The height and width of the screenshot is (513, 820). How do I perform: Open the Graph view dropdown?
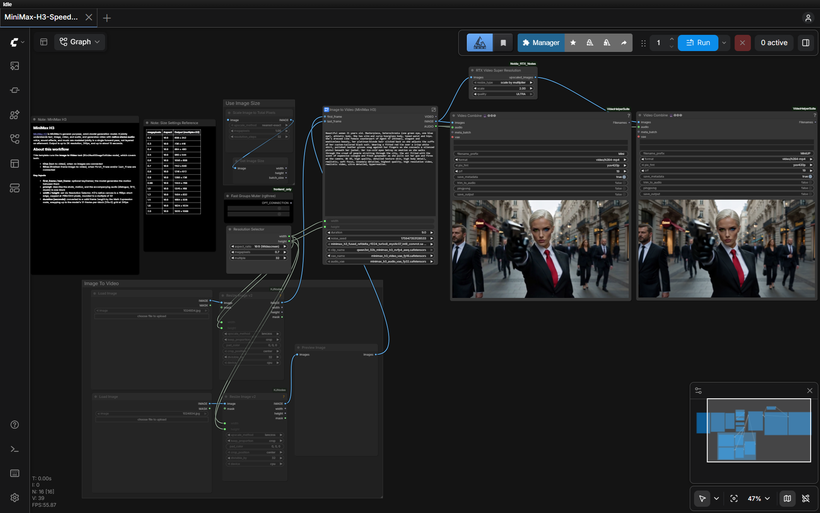(79, 42)
